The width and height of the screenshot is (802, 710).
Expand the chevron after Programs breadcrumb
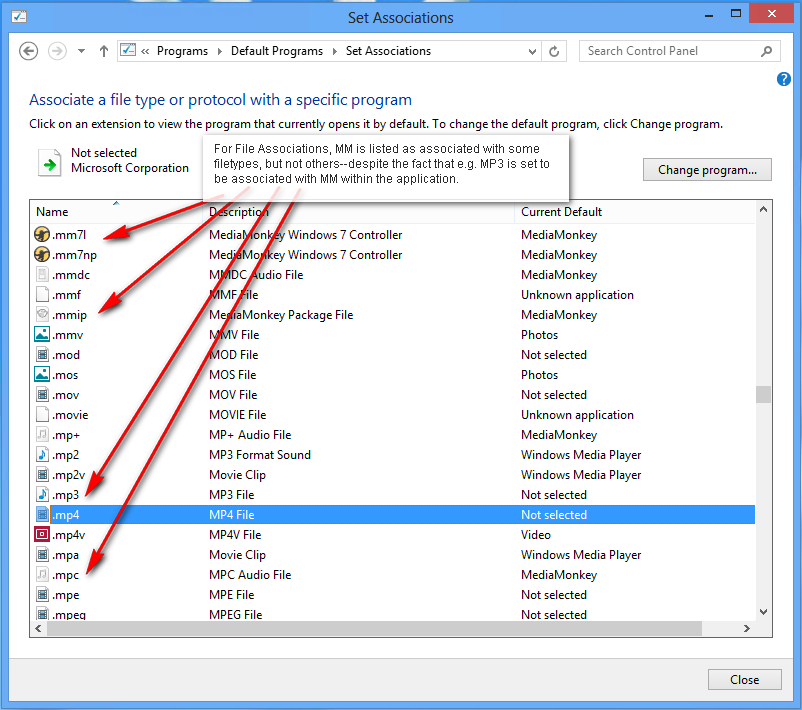click(x=219, y=51)
